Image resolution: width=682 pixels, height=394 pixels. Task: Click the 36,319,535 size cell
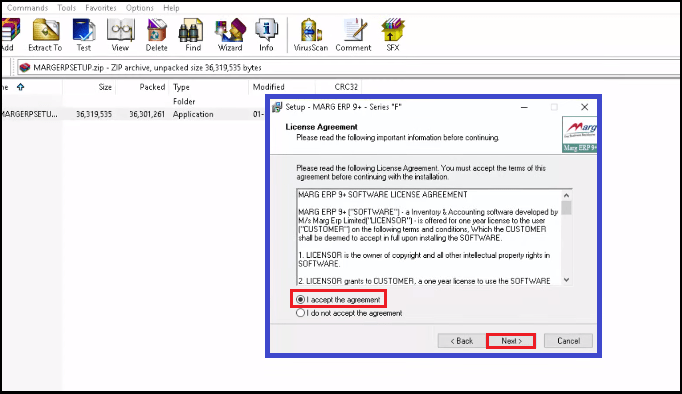click(94, 114)
